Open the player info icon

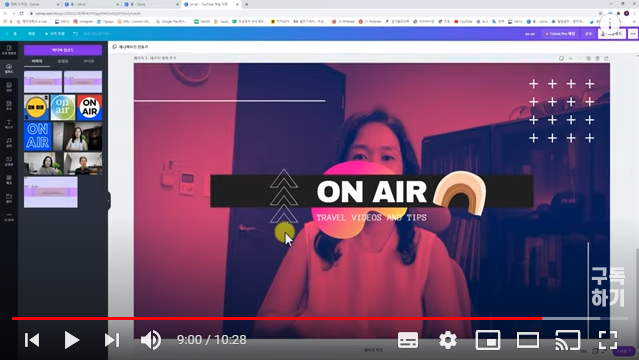(610, 23)
